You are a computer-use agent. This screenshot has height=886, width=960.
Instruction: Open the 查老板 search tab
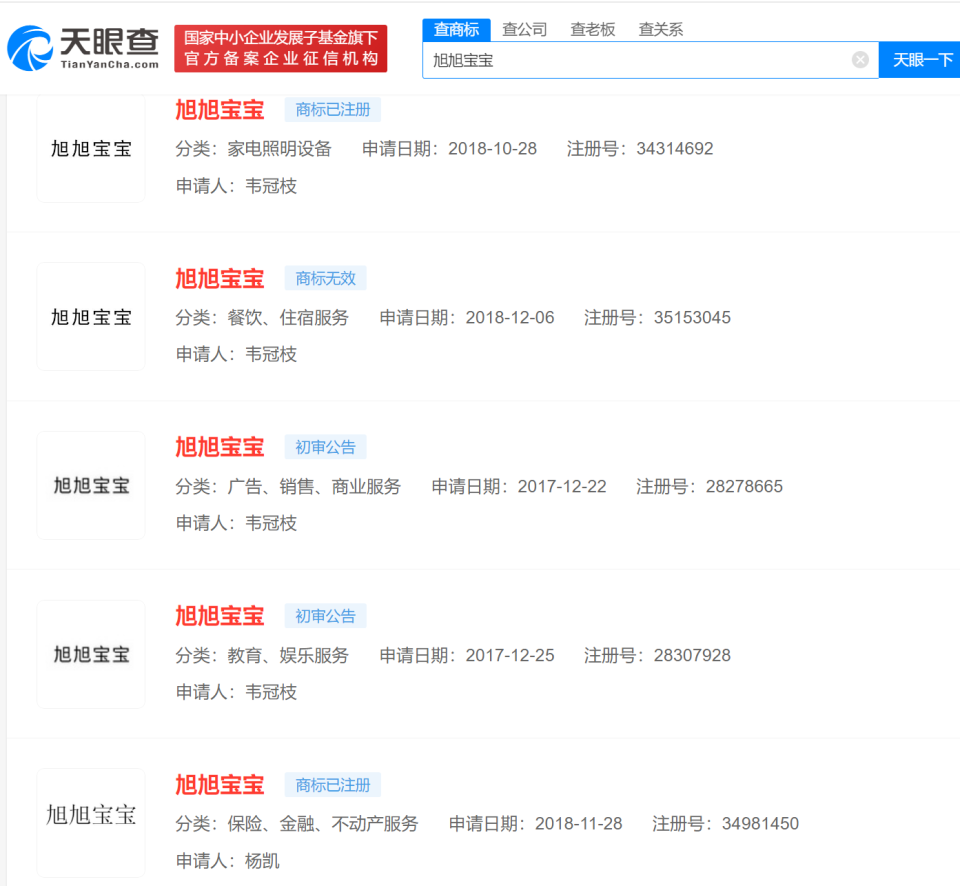point(592,29)
